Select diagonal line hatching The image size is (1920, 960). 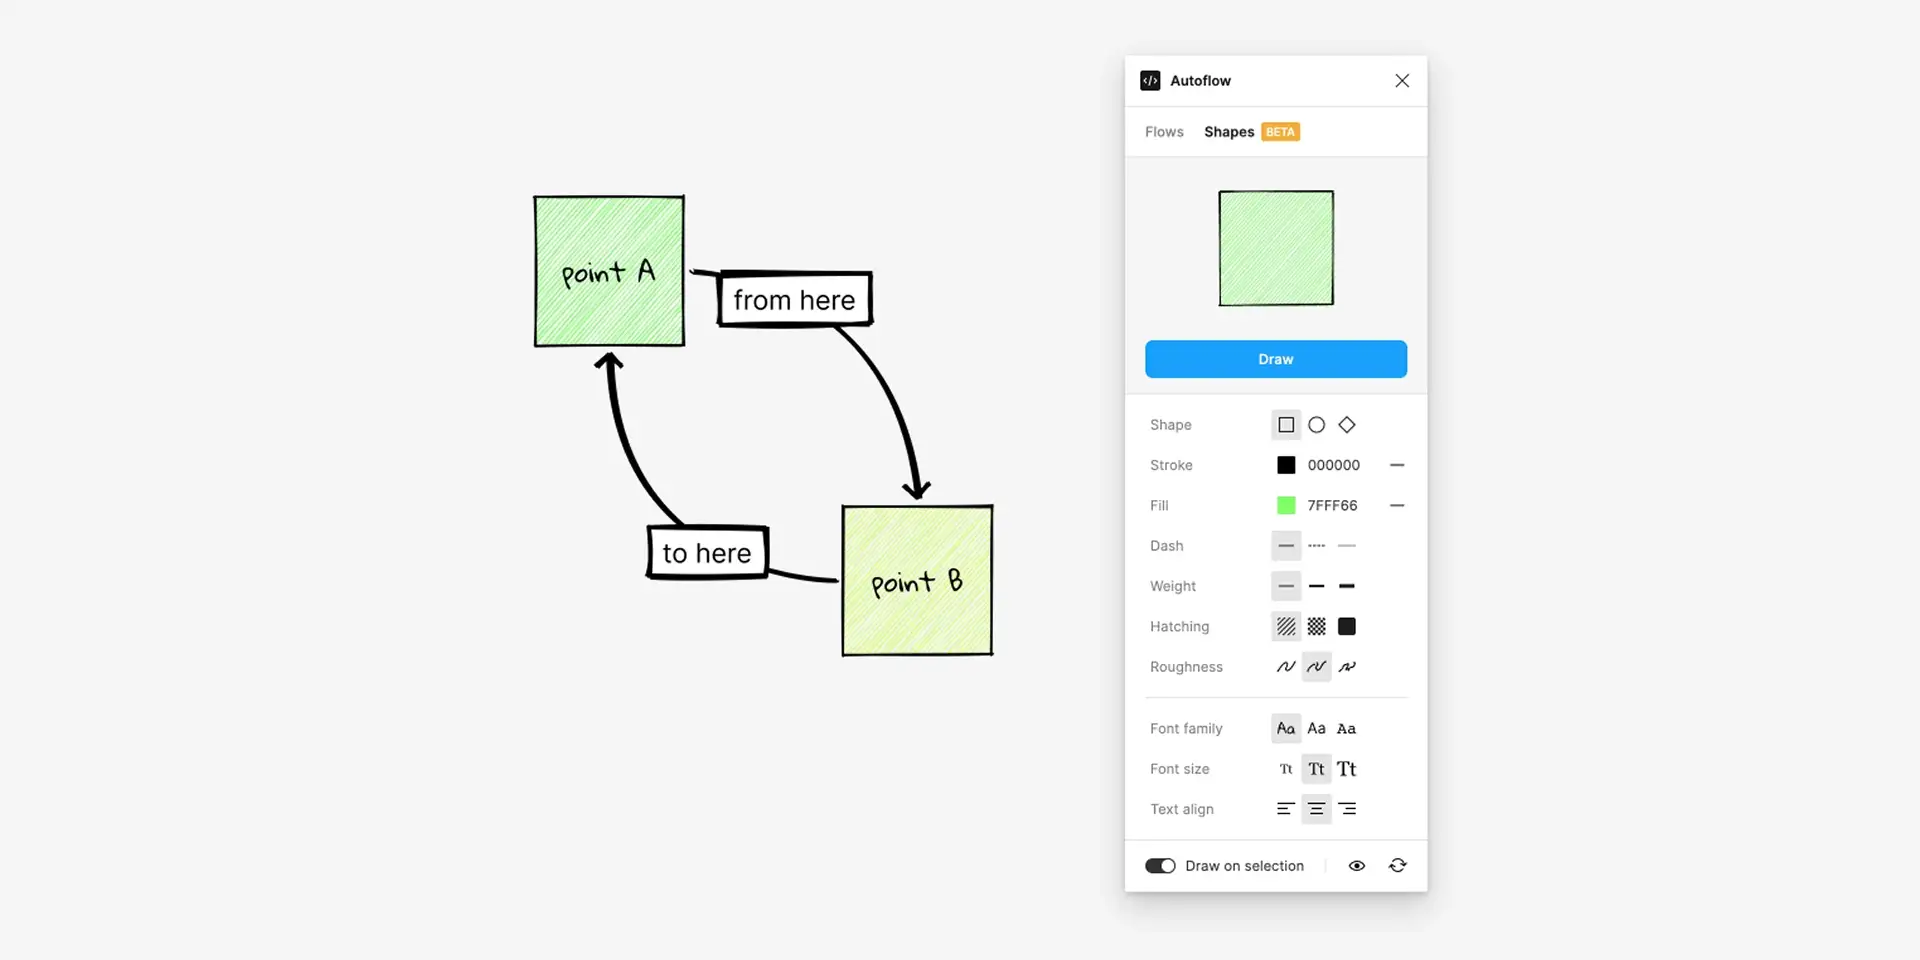tap(1286, 627)
